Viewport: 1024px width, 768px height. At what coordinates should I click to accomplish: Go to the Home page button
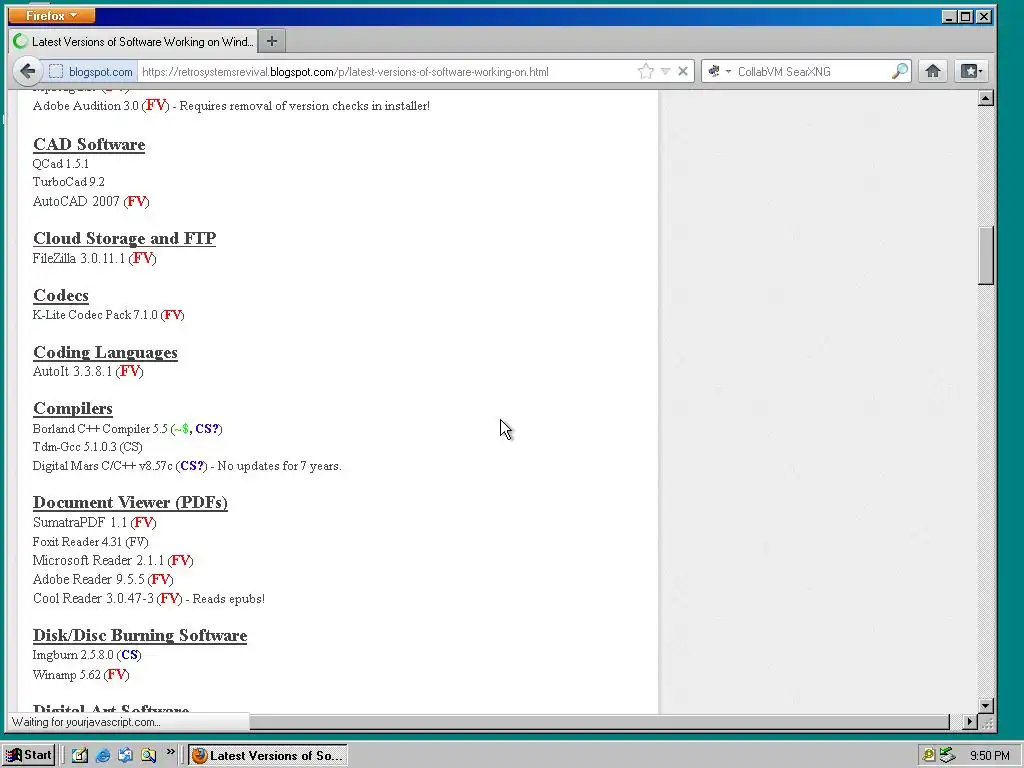coord(933,71)
